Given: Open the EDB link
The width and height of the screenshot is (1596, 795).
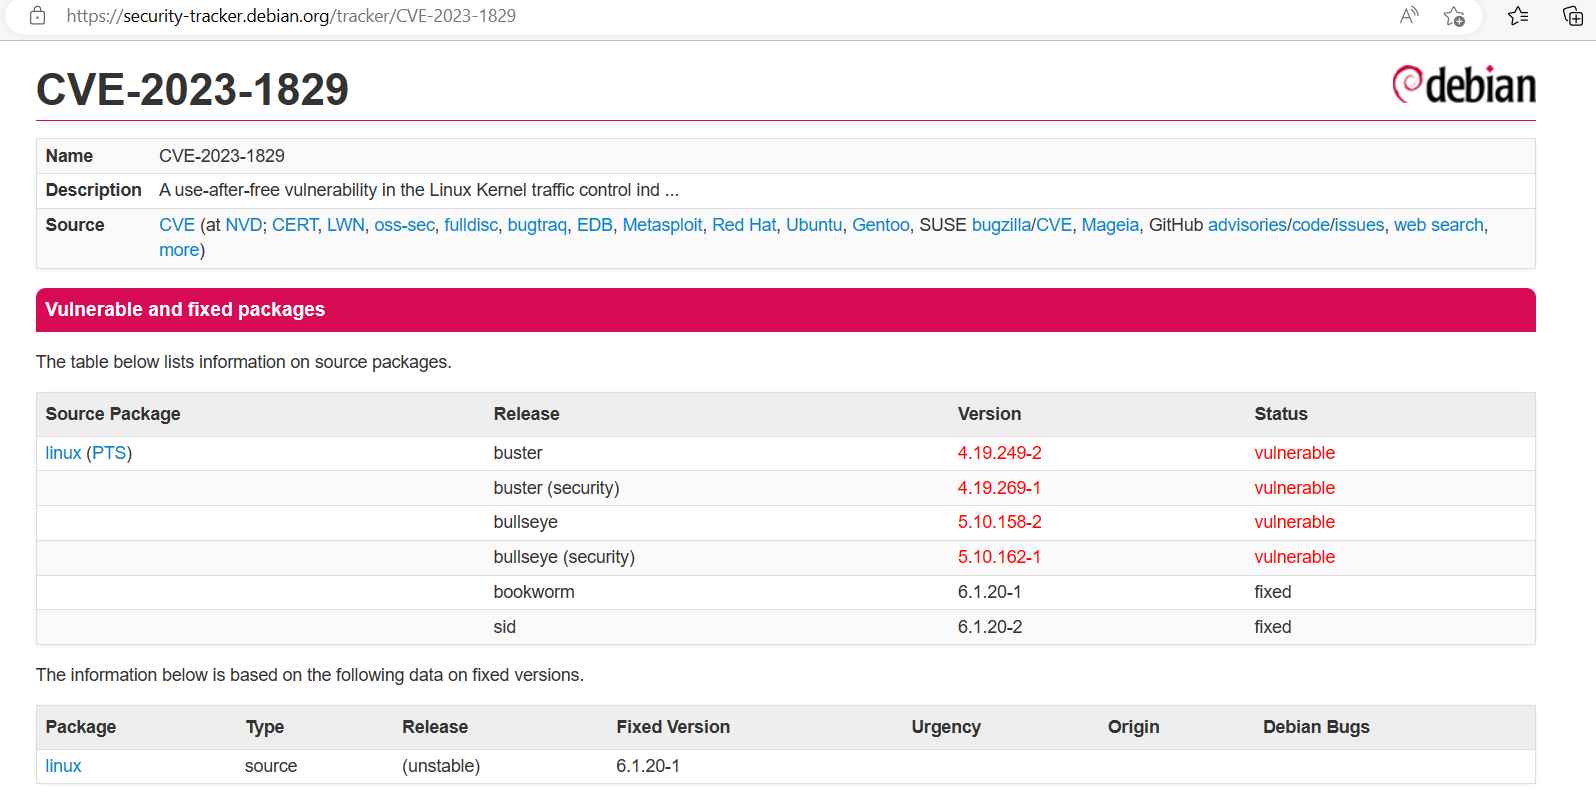Looking at the screenshot, I should tap(595, 225).
